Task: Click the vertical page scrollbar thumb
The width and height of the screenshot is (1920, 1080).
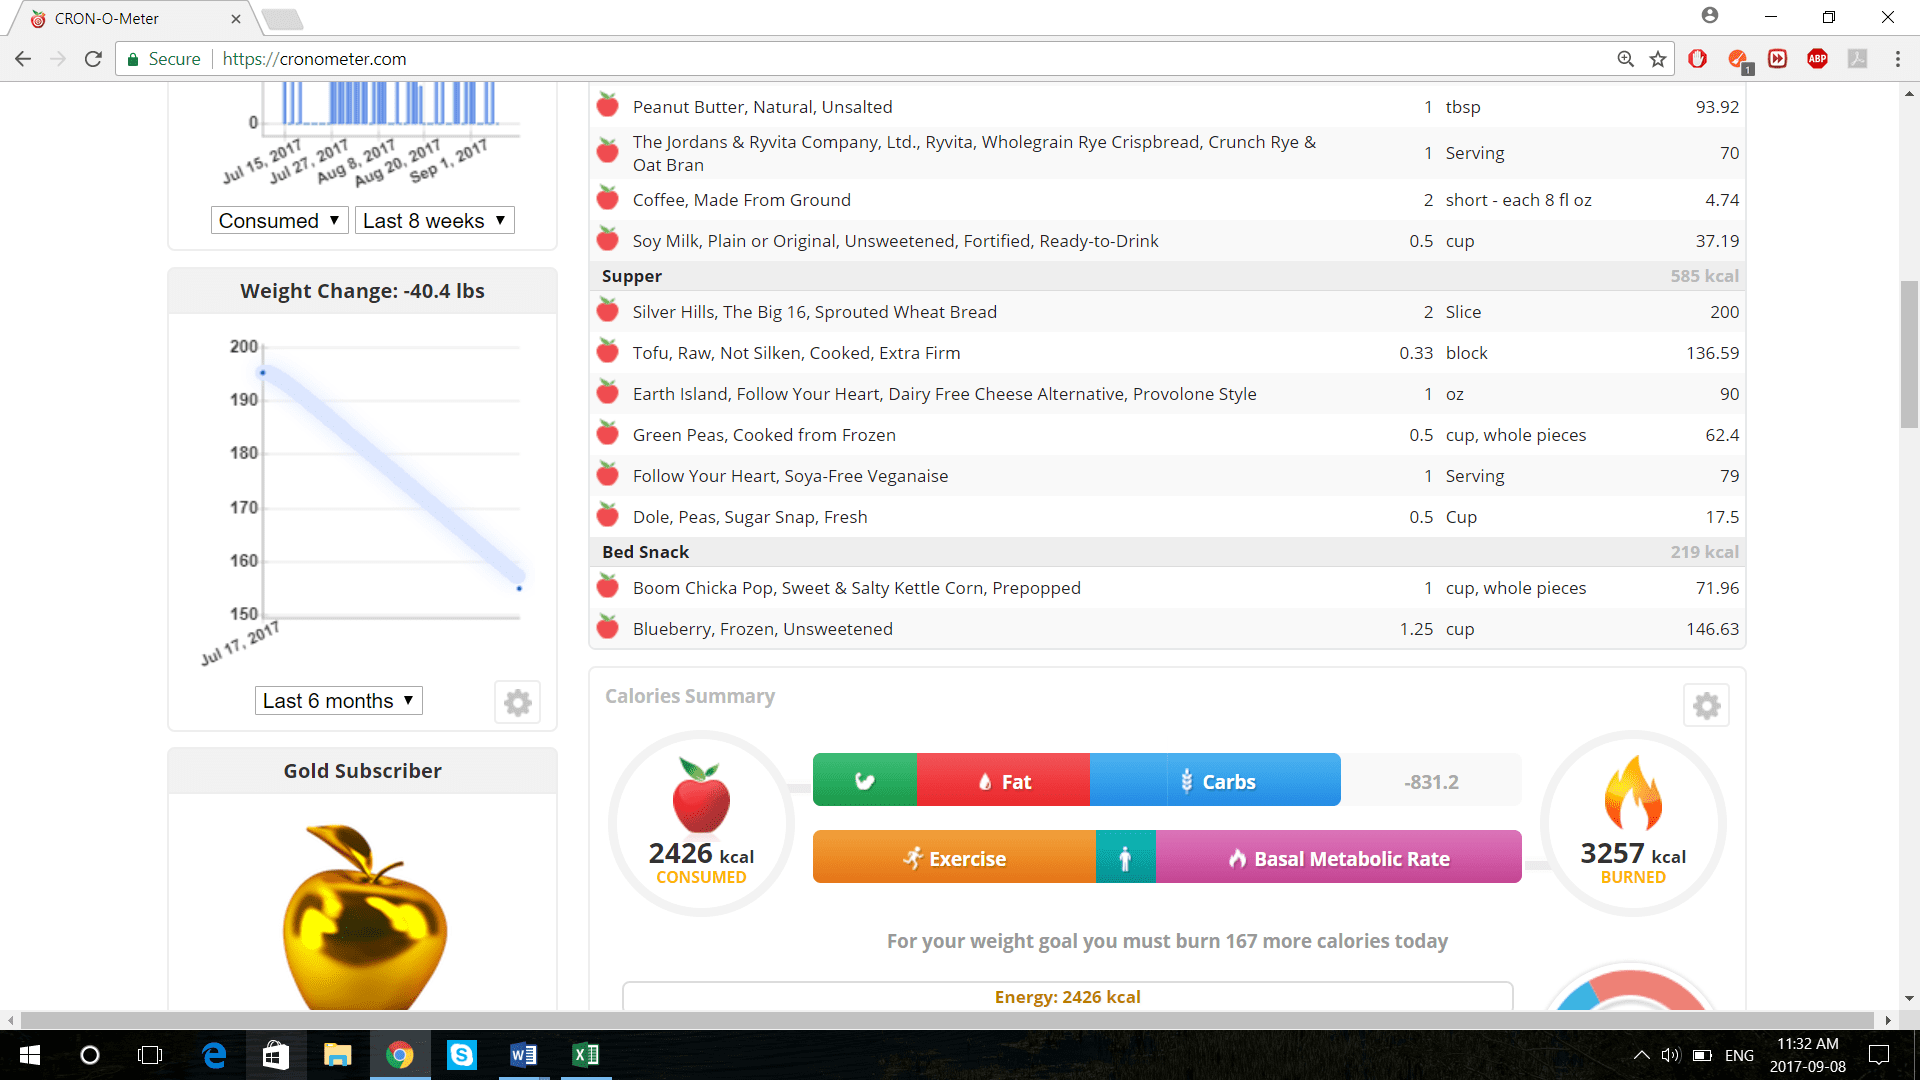Action: (x=1909, y=354)
